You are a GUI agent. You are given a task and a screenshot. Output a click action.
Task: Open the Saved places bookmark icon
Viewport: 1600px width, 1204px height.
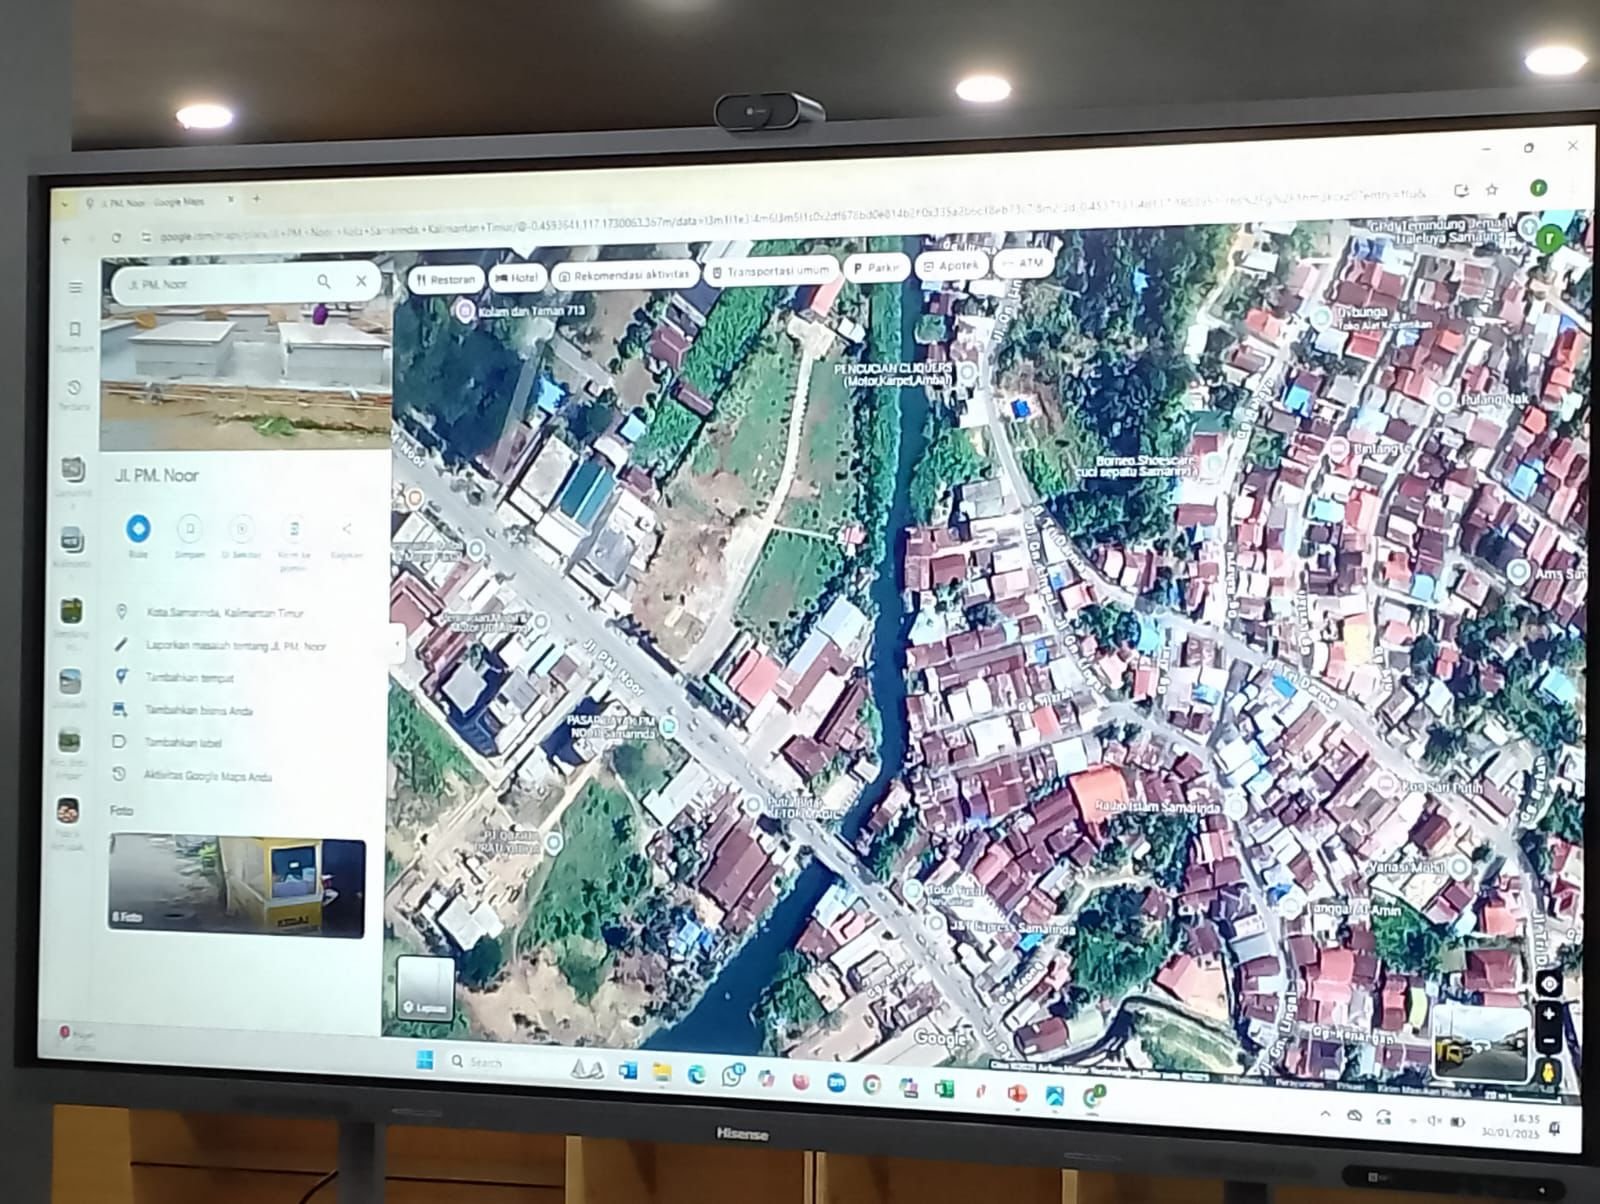(x=74, y=330)
